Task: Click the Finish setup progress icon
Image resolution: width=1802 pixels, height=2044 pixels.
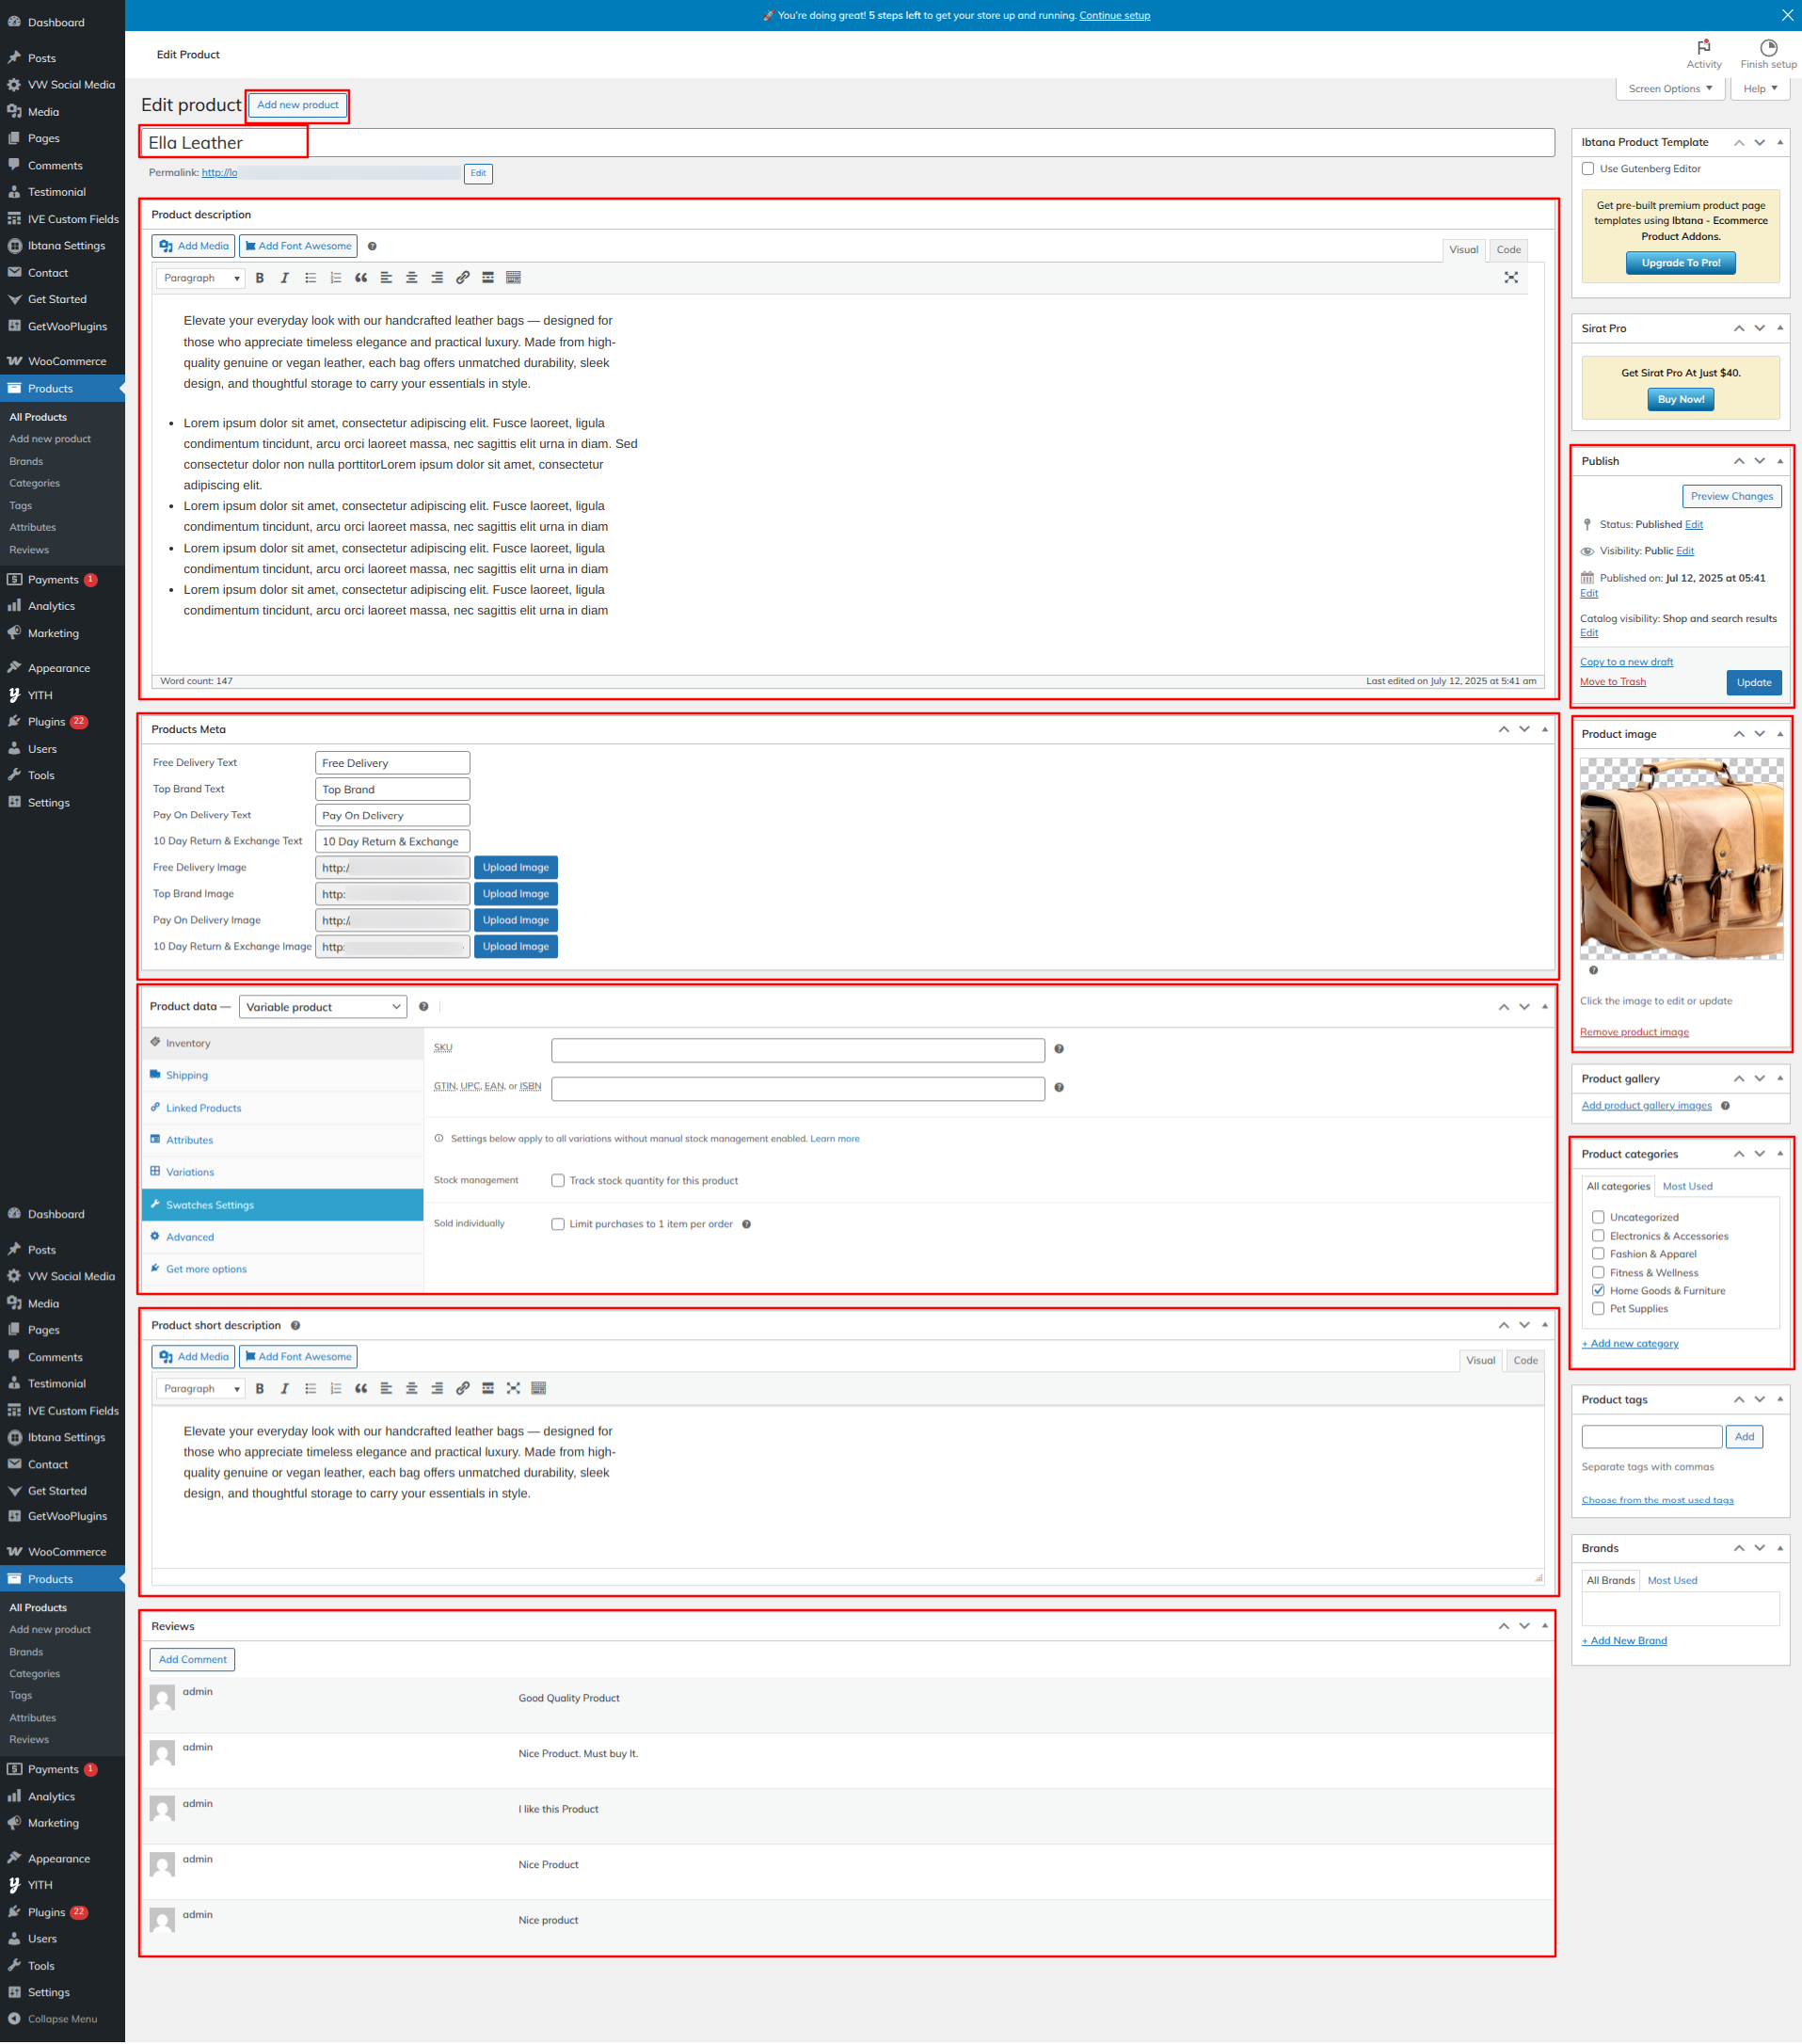Action: pos(1768,48)
